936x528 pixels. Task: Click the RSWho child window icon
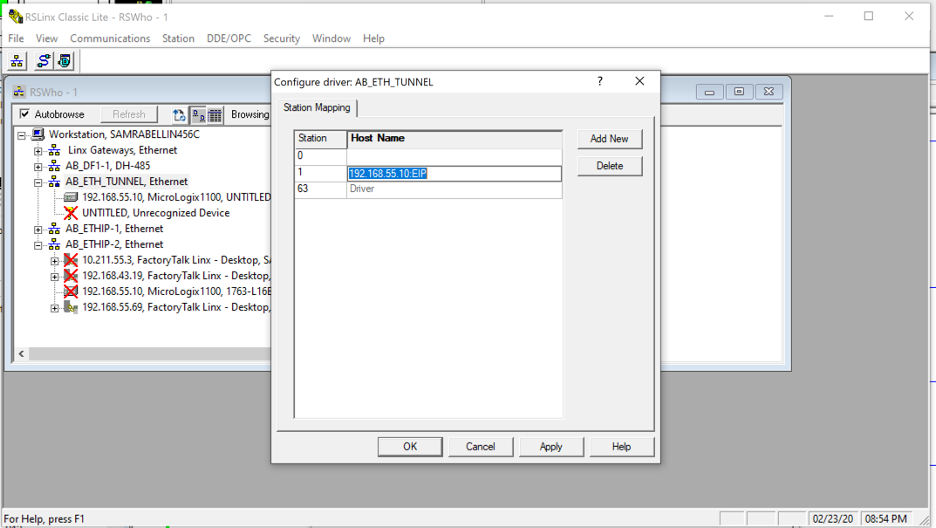[19, 92]
